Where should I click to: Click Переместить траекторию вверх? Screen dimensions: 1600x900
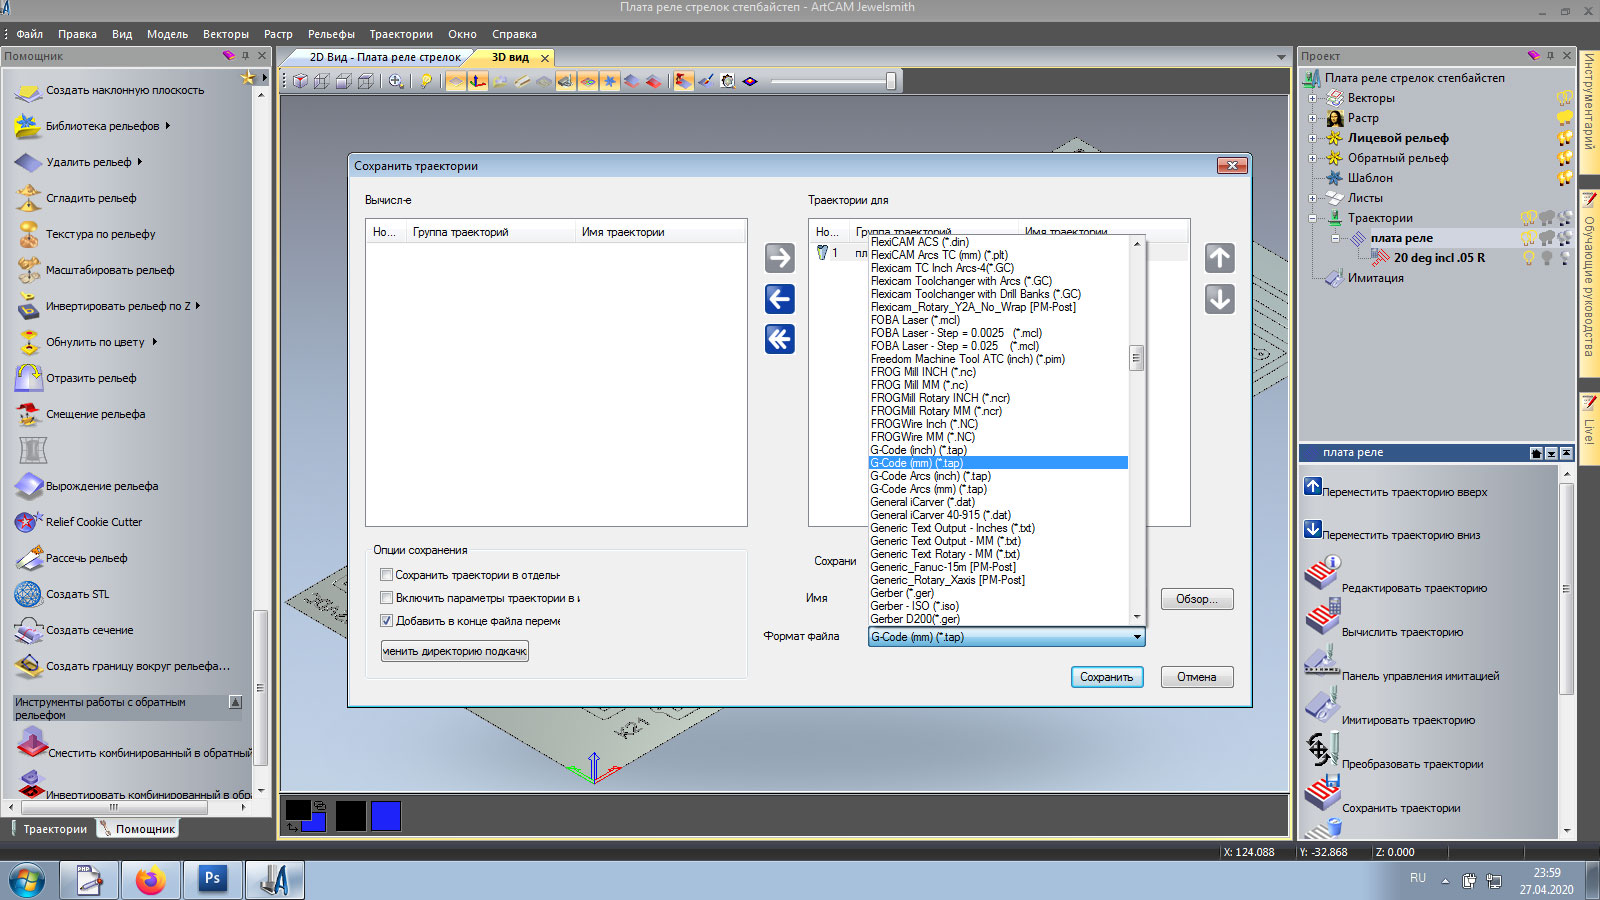point(1395,490)
